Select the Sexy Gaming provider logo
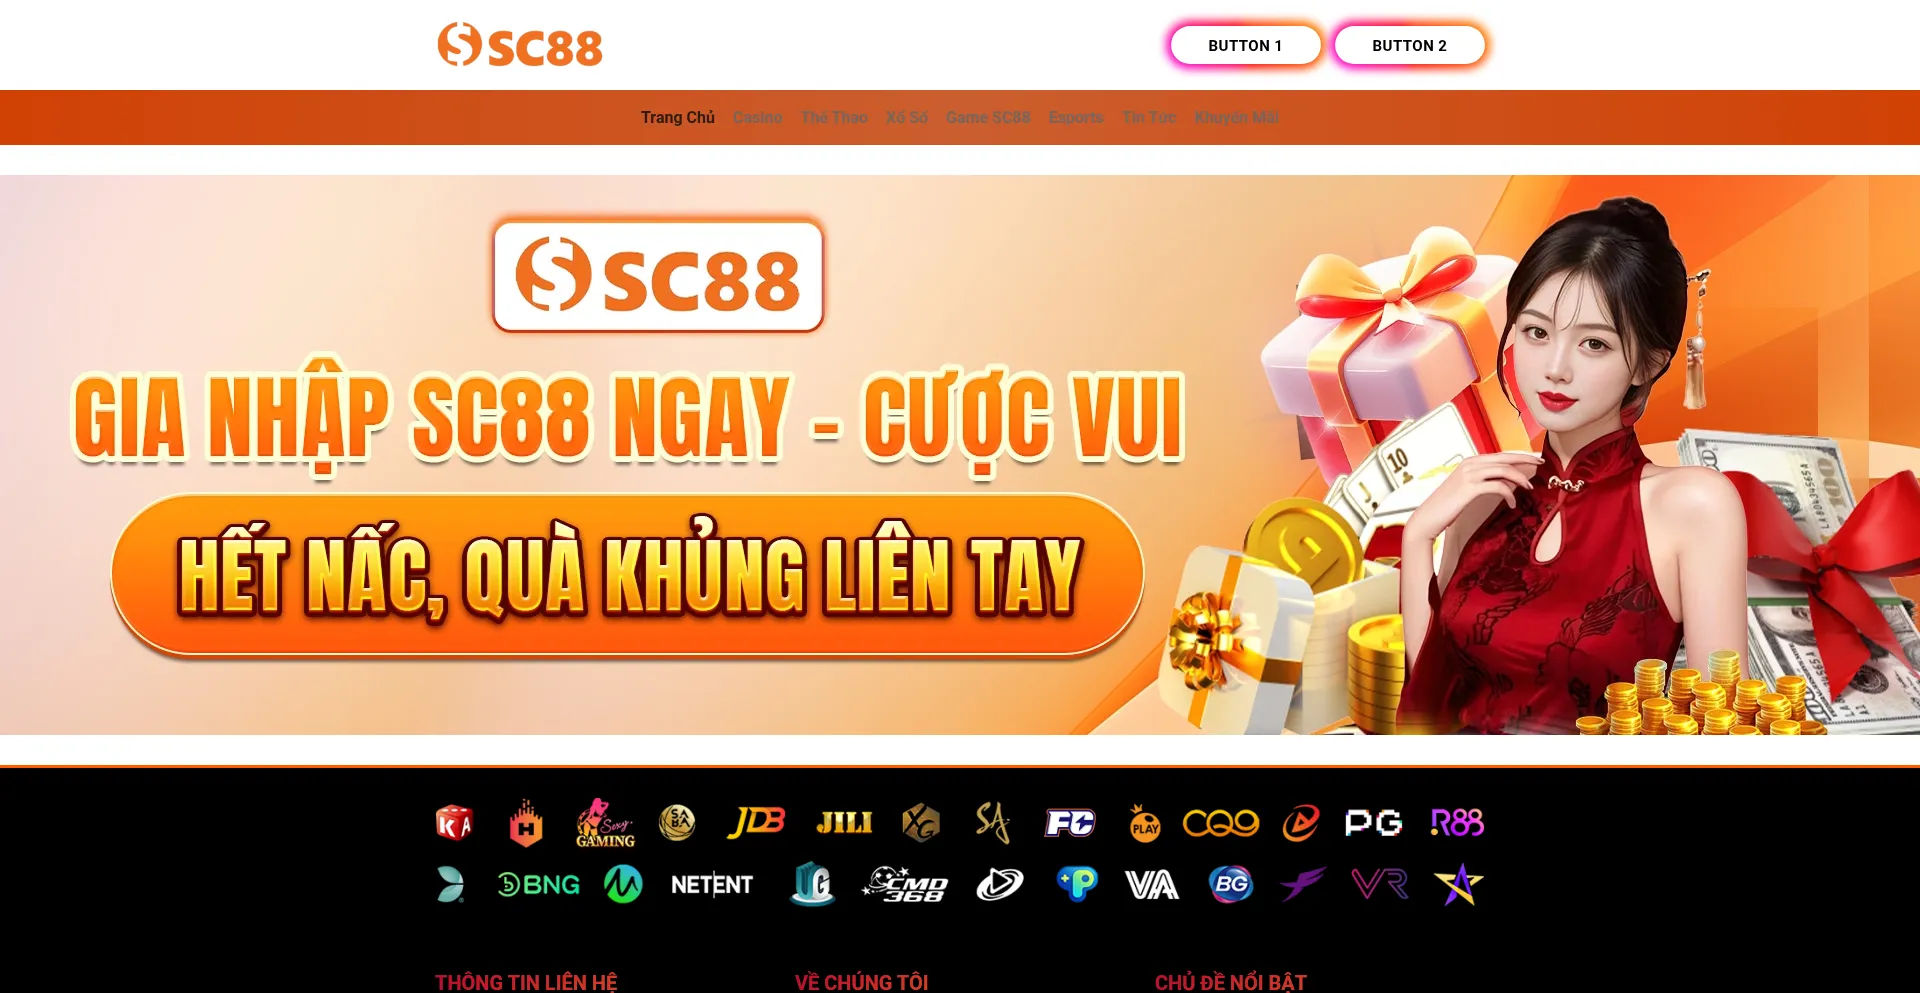Image resolution: width=1920 pixels, height=993 pixels. [x=605, y=823]
